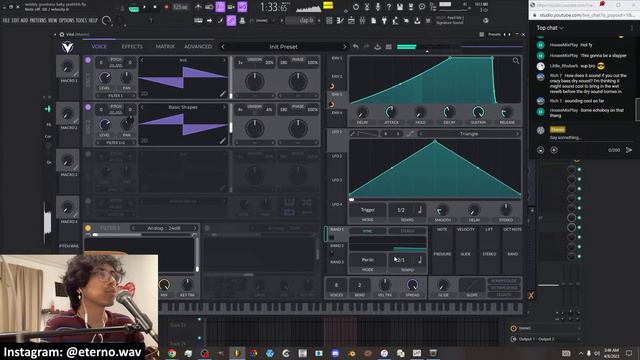Open FL Studio plugin picker plug icon
Screen dimensions: 640x360
click(384, 20)
